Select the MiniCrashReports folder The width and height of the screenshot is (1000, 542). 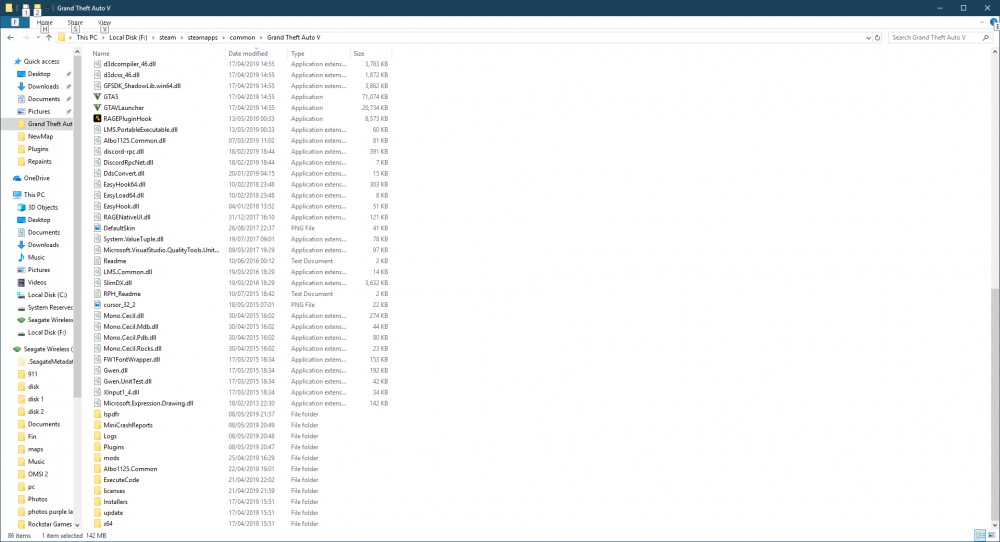click(128, 425)
